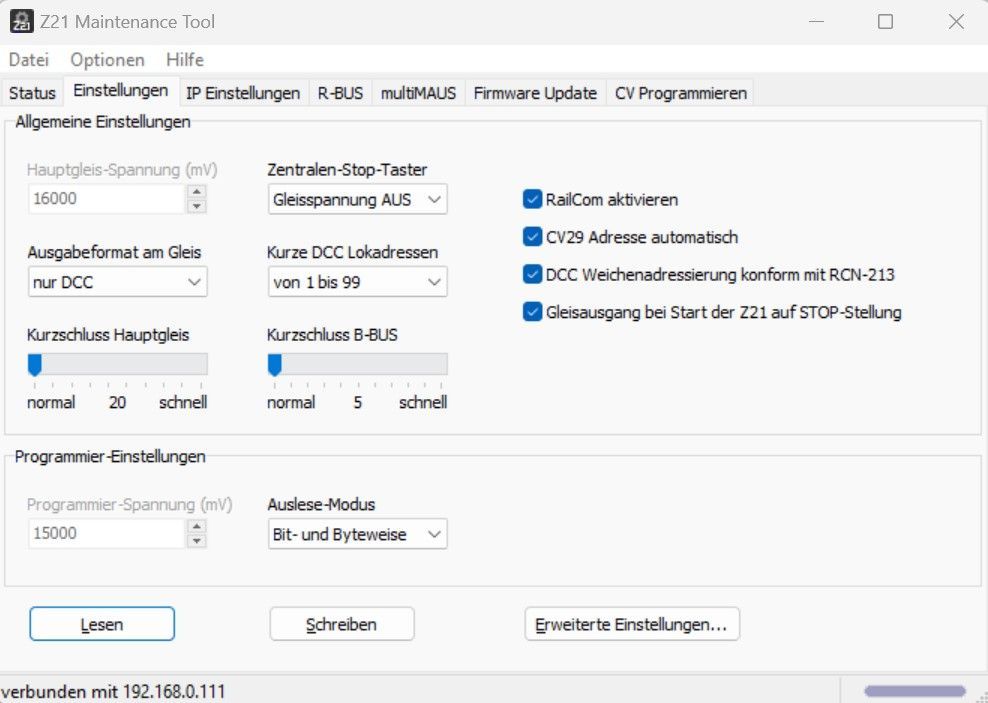Increase Hauptgleis-Spannung with up arrow
988x703 pixels.
pyautogui.click(x=197, y=191)
